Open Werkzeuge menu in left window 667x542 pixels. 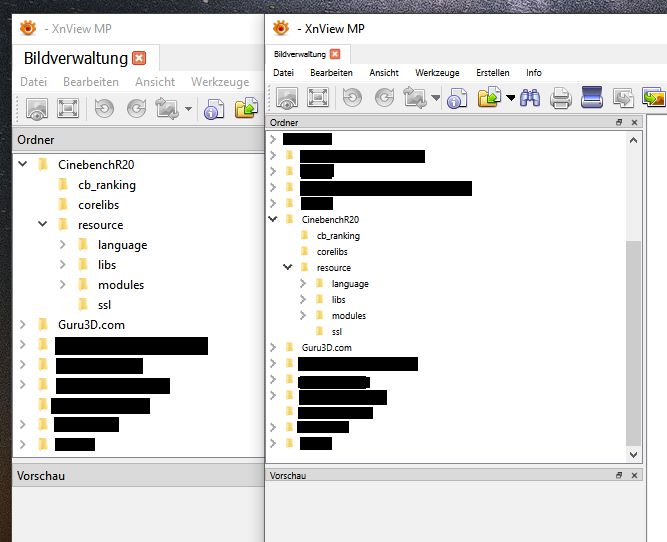pyautogui.click(x=220, y=82)
